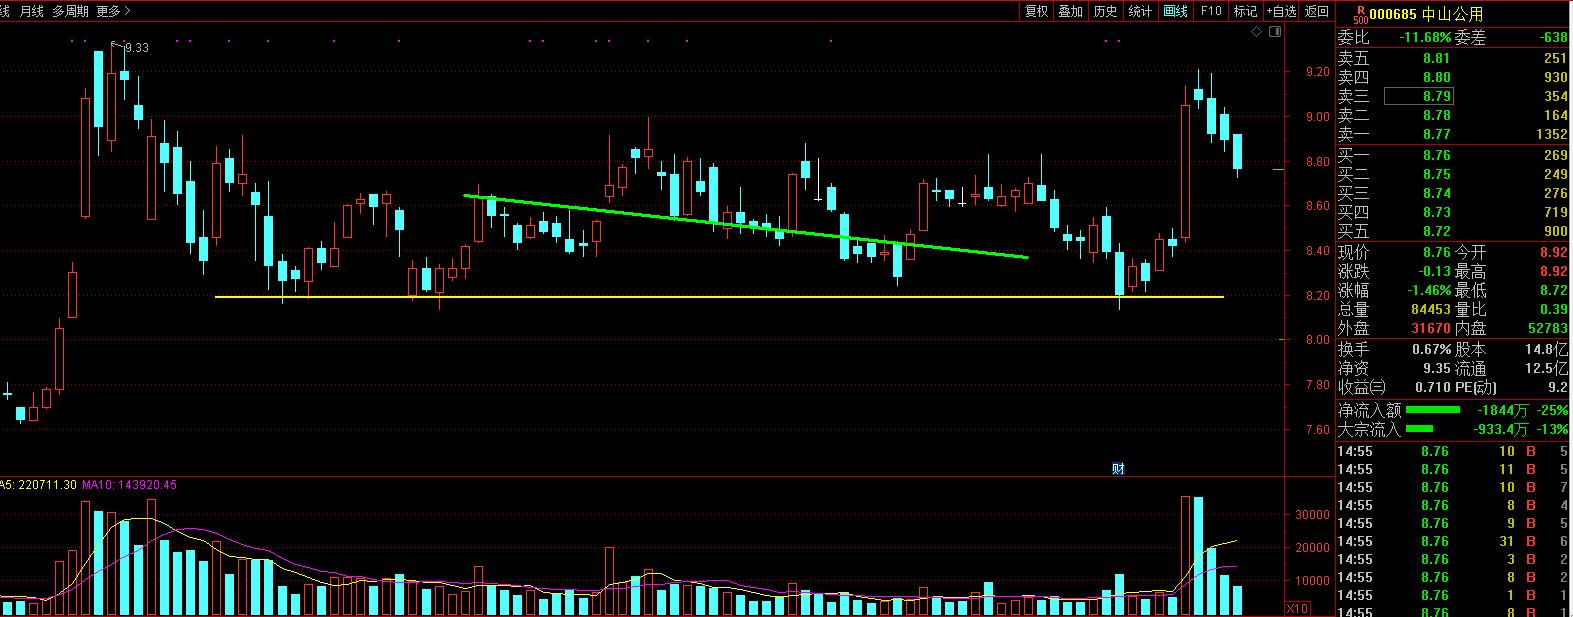Click the 量比 value 0.39
The height and width of the screenshot is (617, 1573).
click(1554, 310)
